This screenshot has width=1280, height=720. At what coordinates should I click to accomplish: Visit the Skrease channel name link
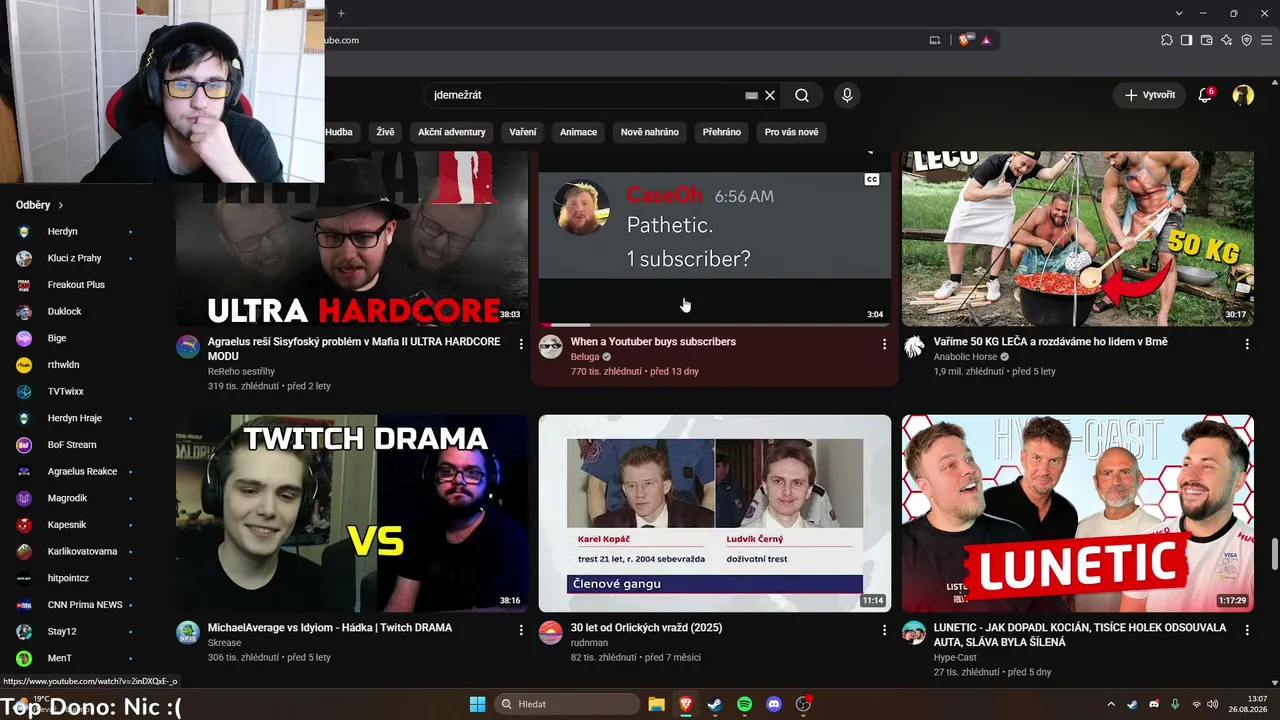tap(225, 643)
